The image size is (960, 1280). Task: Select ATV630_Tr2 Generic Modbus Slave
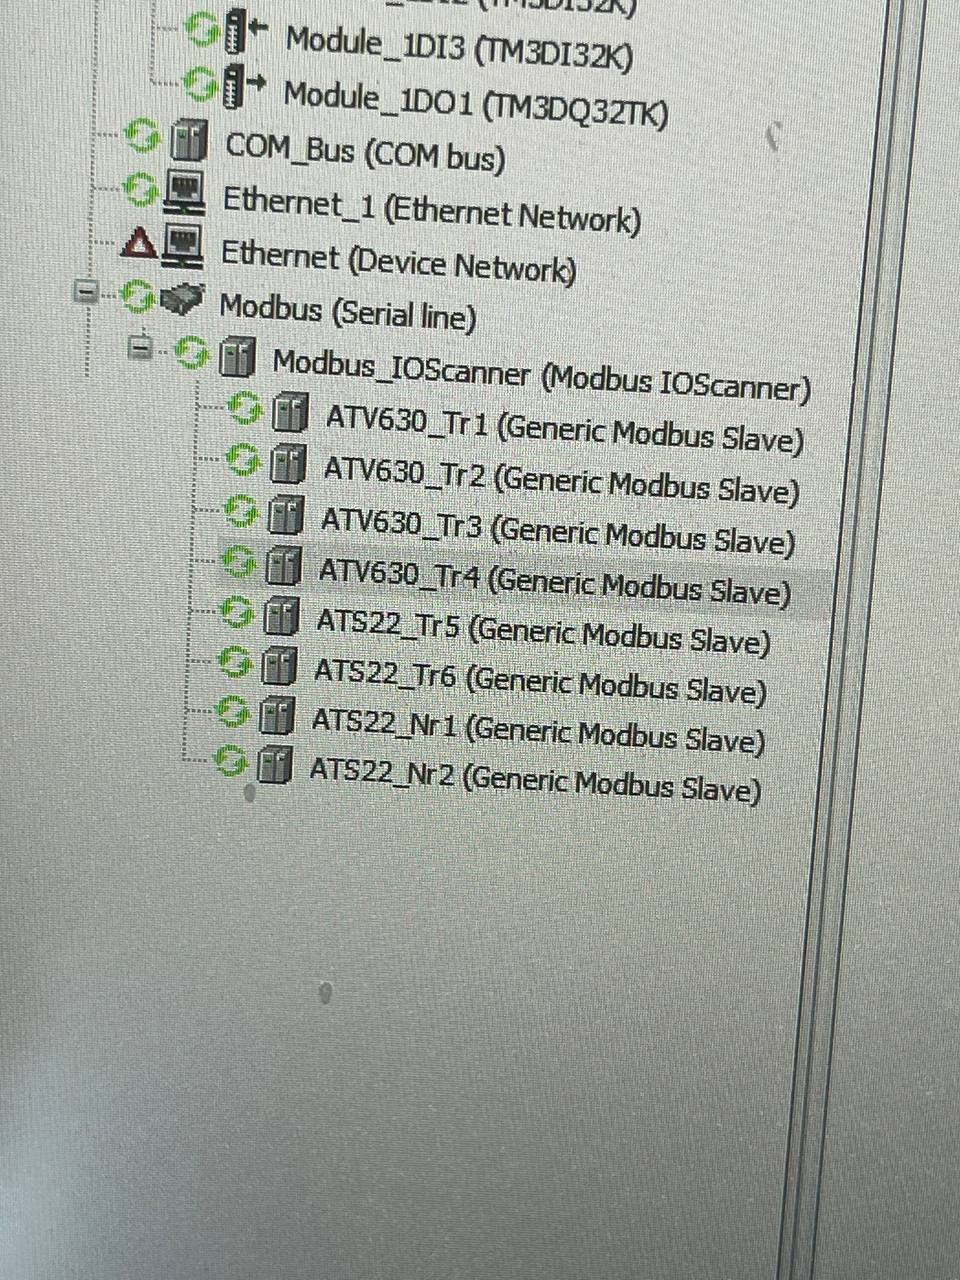click(x=561, y=479)
